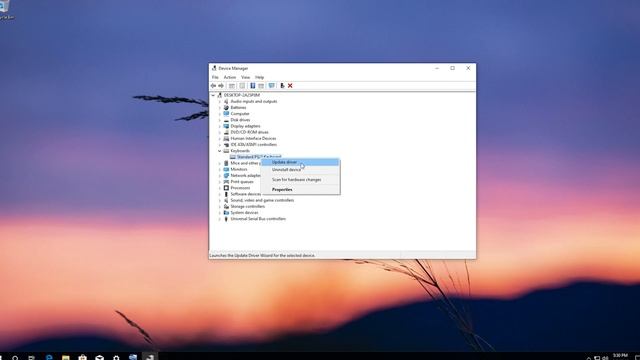Collapse the Keyboards category
The width and height of the screenshot is (640, 360).
coord(220,151)
